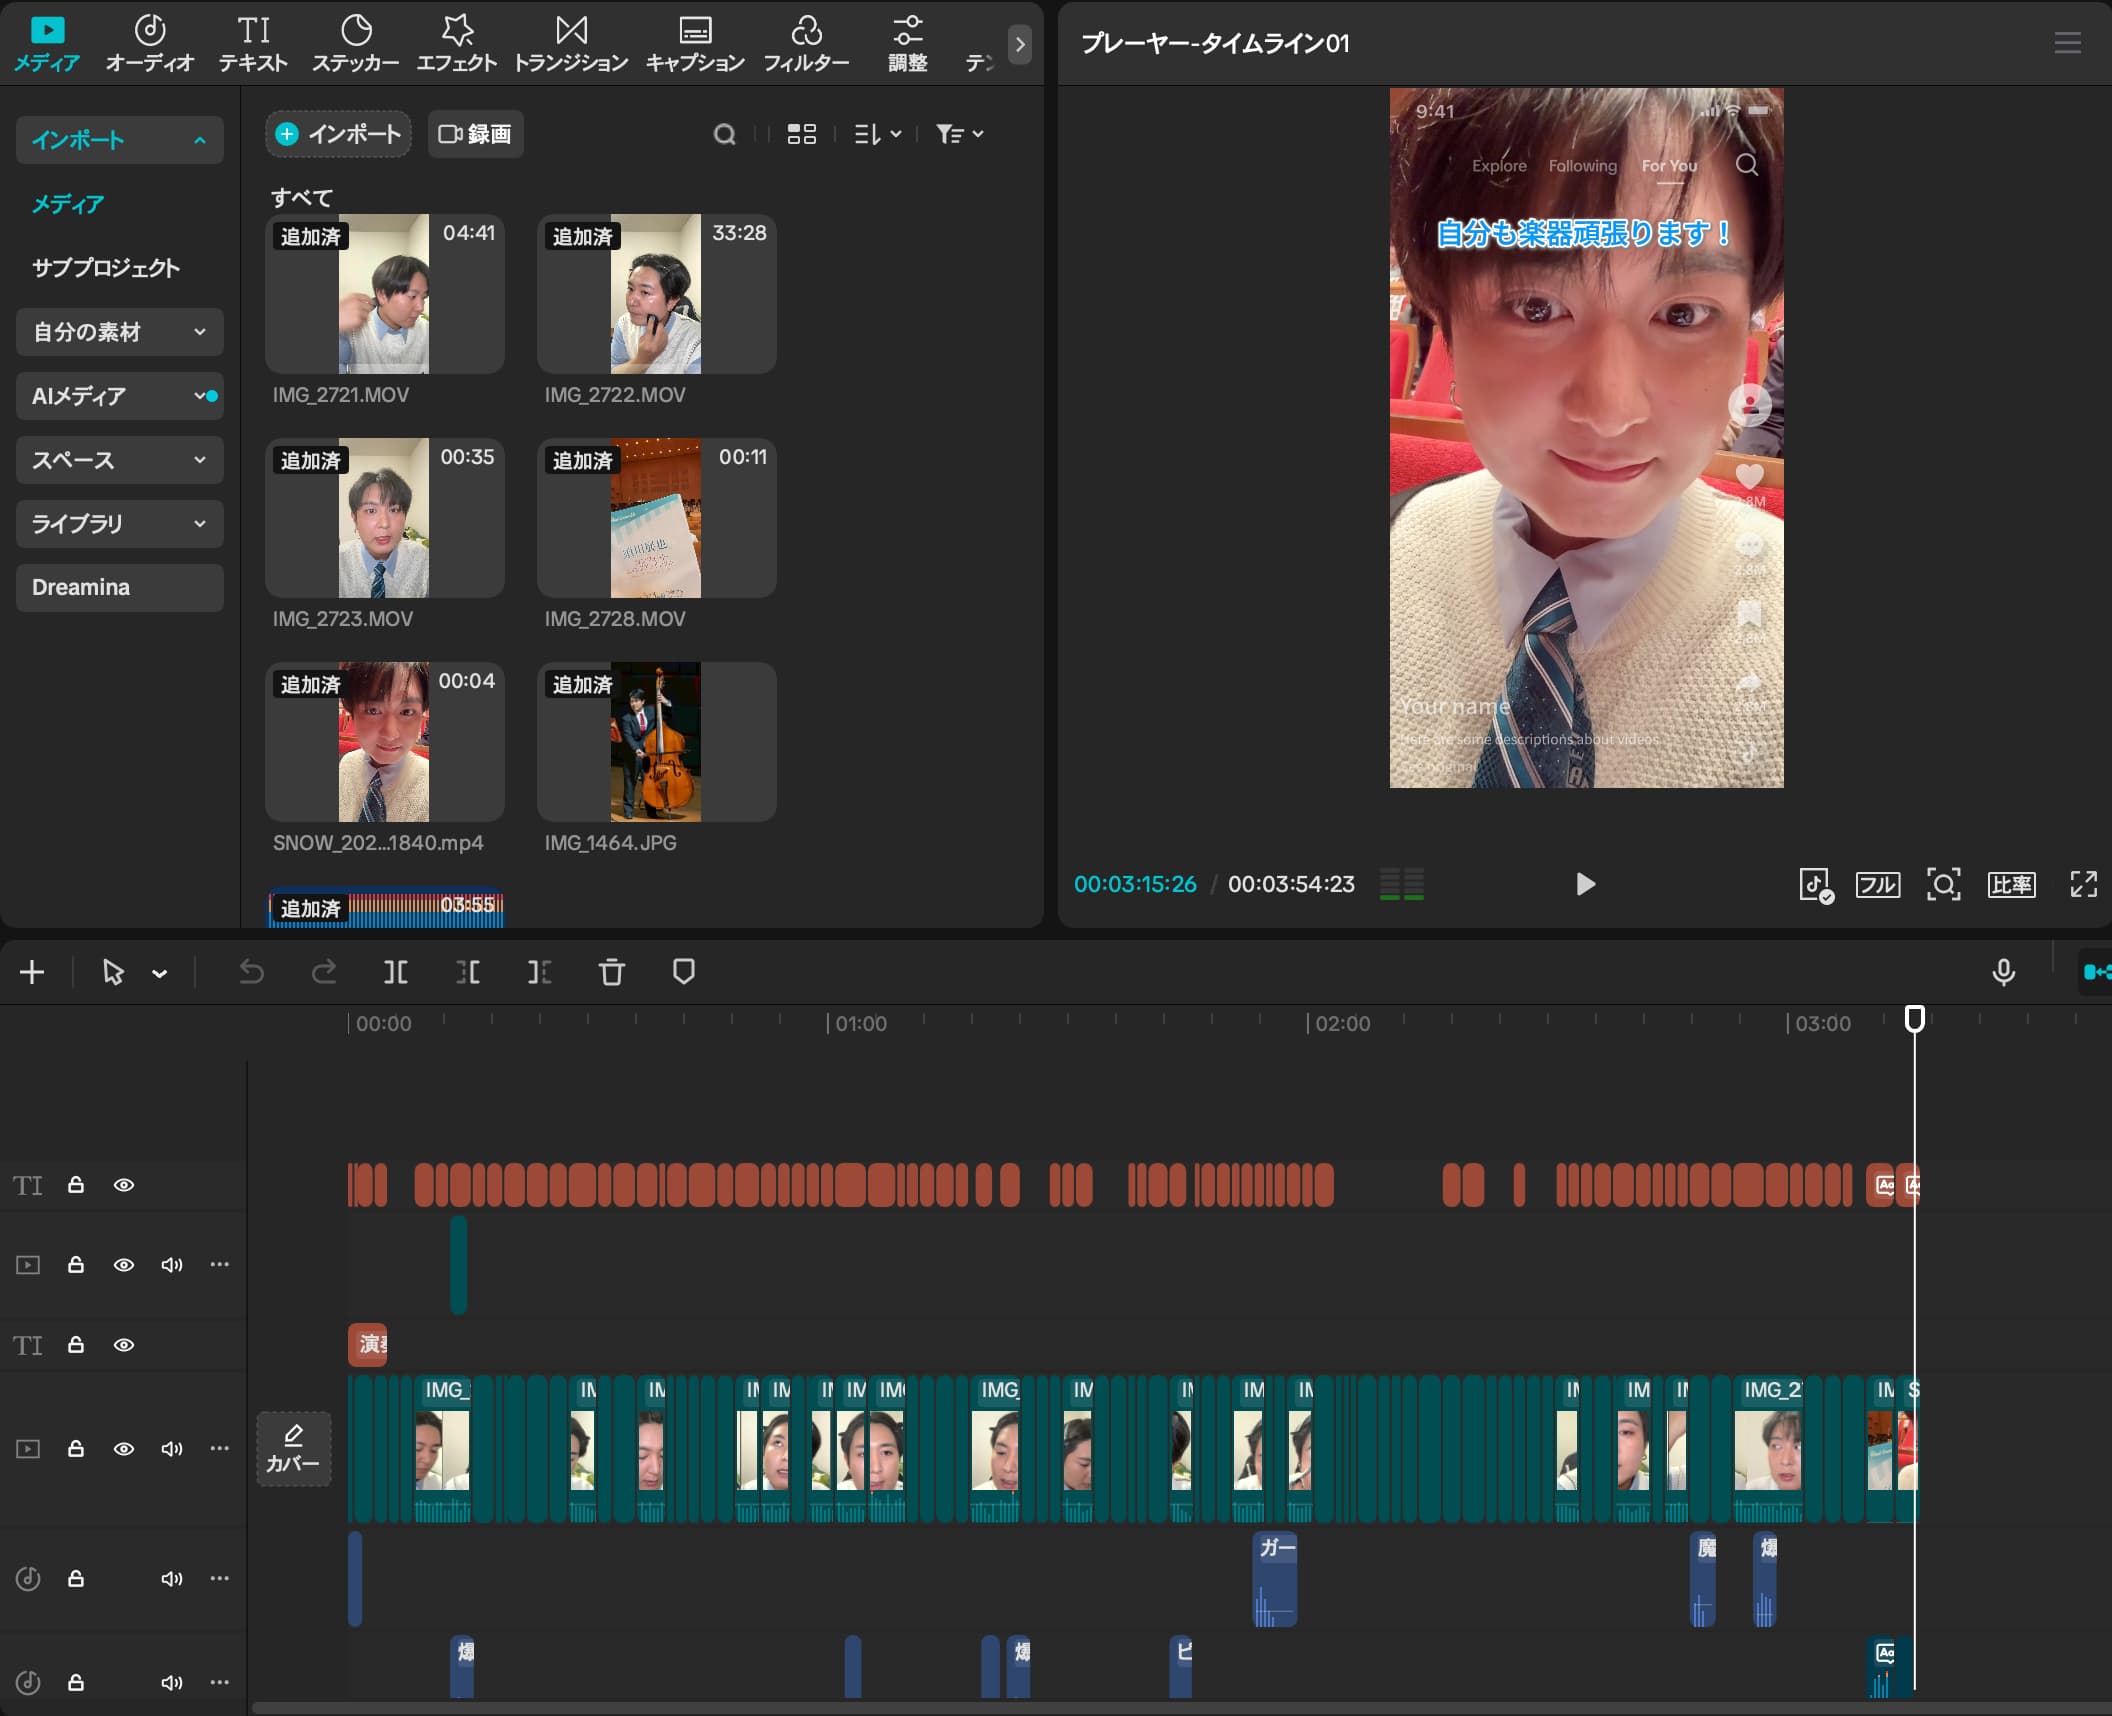
Task: Hide the overlay video track with eye icon
Action: (x=124, y=1265)
